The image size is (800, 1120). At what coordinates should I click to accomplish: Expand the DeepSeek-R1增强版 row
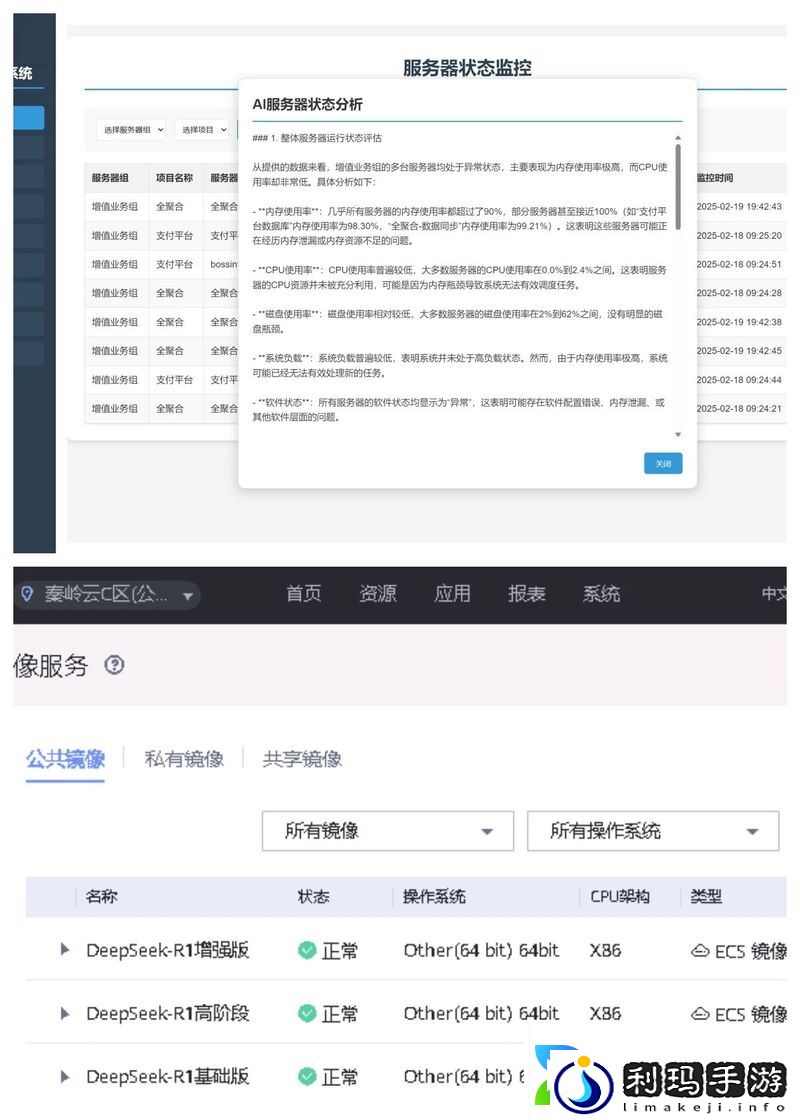click(x=63, y=951)
